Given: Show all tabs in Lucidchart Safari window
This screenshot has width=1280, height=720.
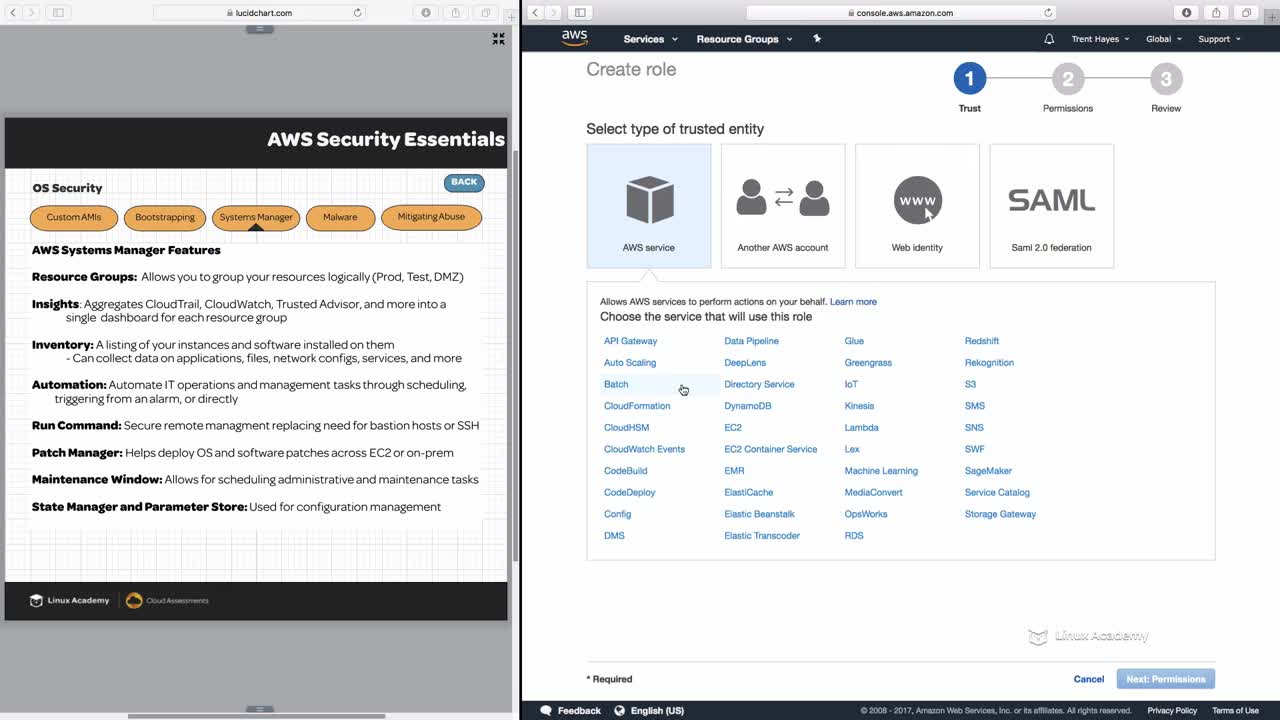Looking at the screenshot, I should click(486, 13).
